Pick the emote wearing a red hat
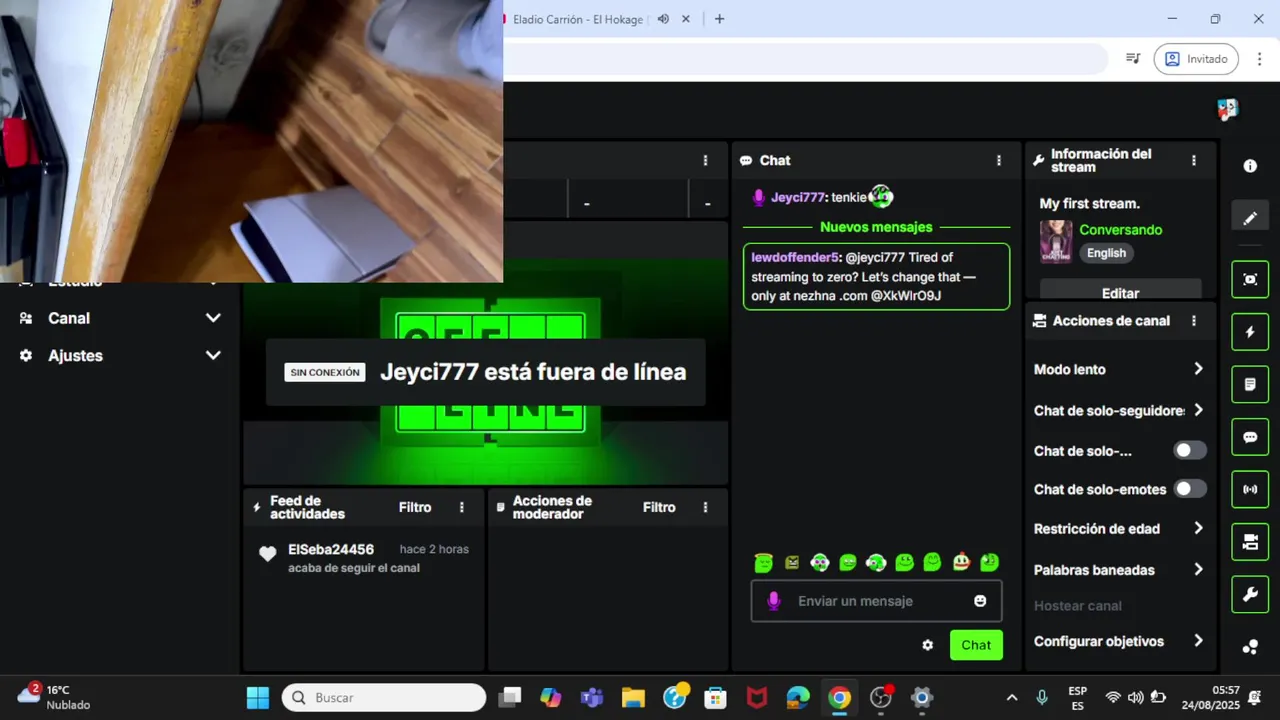The width and height of the screenshot is (1280, 720). pos(961,562)
